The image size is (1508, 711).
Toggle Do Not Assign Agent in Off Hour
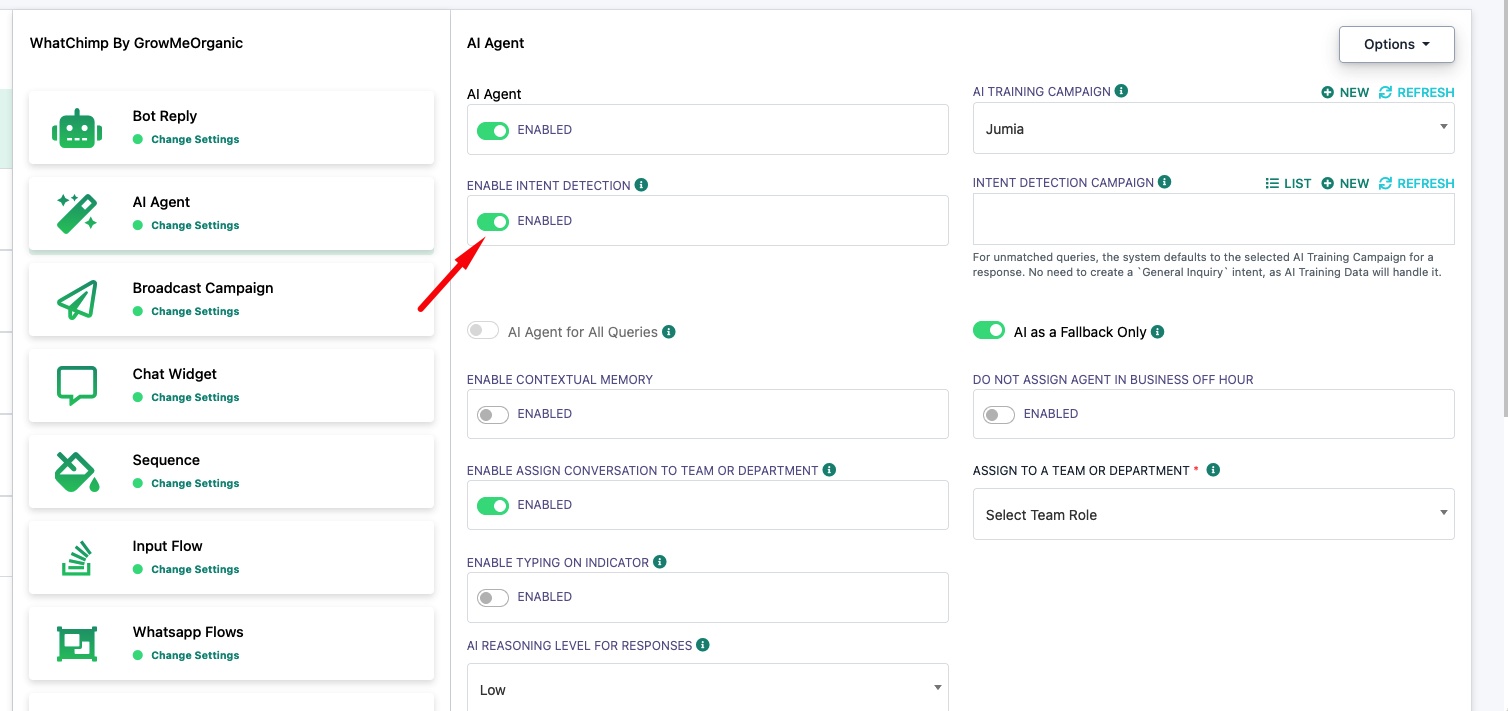point(999,414)
